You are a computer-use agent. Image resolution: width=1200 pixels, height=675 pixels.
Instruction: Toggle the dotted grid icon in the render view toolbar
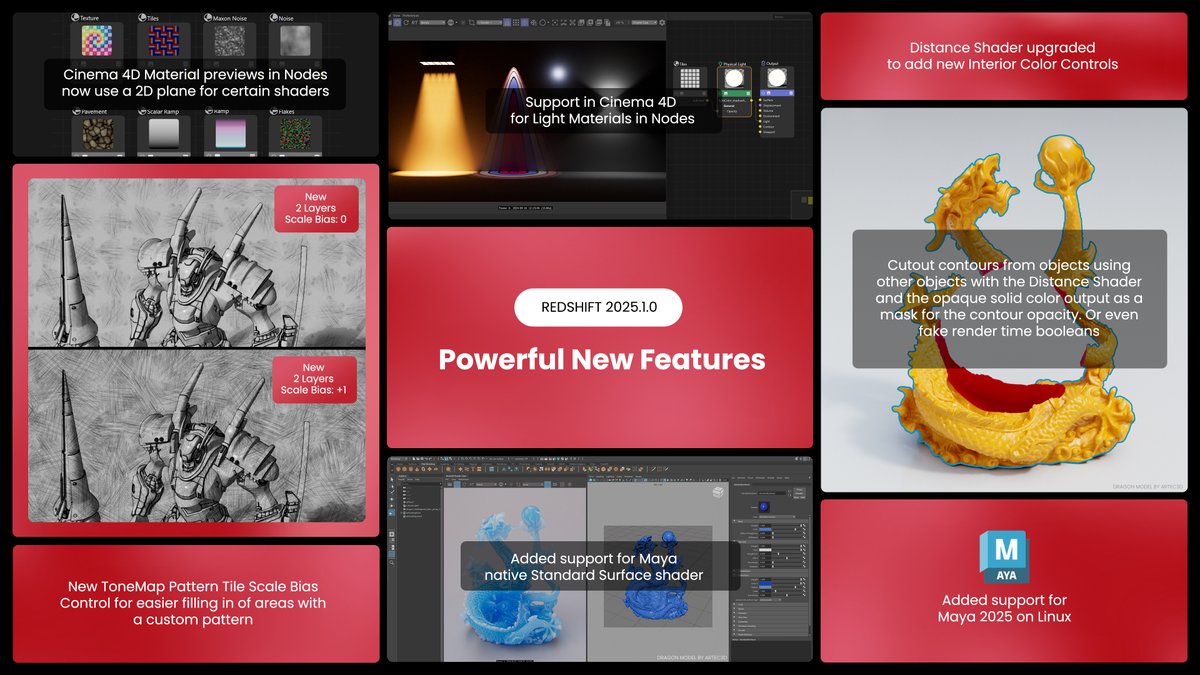pyautogui.click(x=515, y=22)
